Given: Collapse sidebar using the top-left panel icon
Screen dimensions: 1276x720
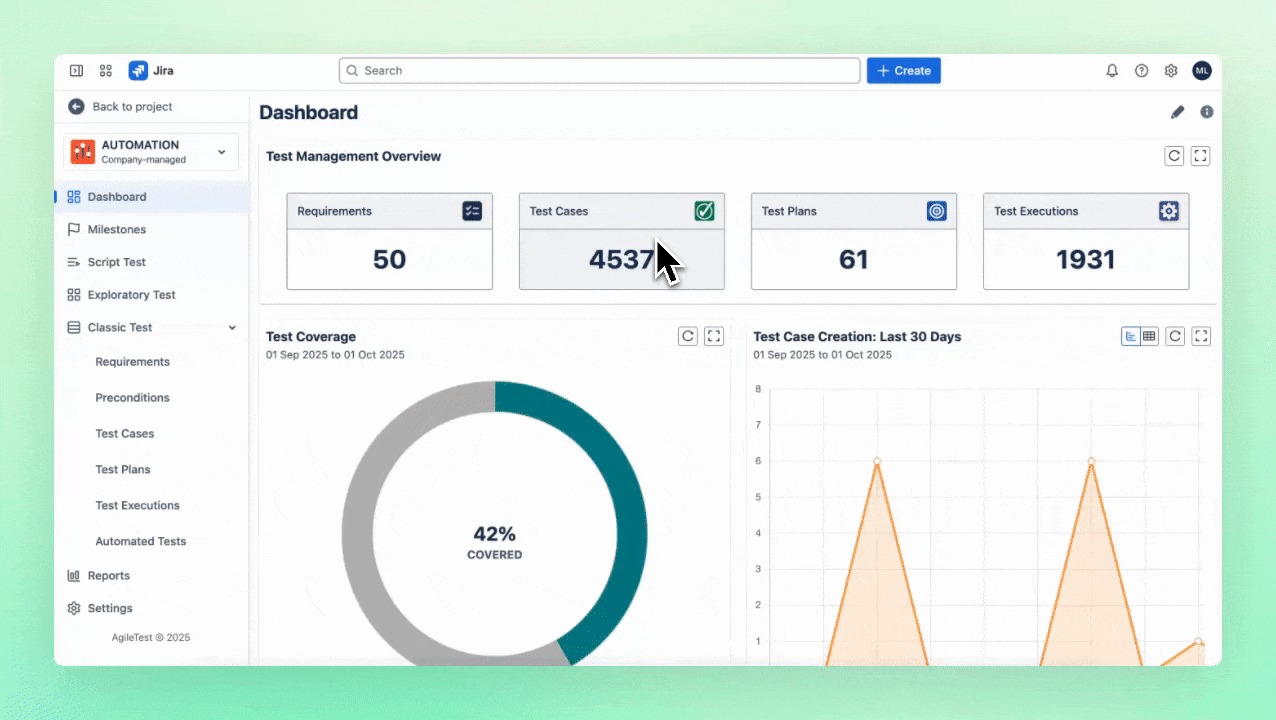Looking at the screenshot, I should point(76,71).
